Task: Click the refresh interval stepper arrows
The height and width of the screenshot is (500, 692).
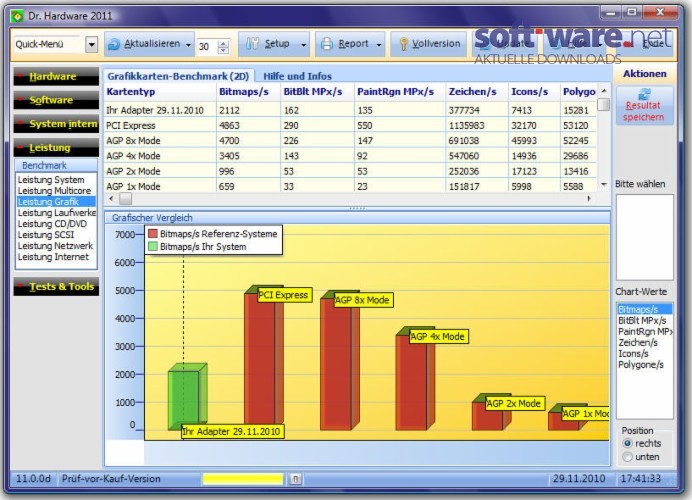Action: (223, 46)
